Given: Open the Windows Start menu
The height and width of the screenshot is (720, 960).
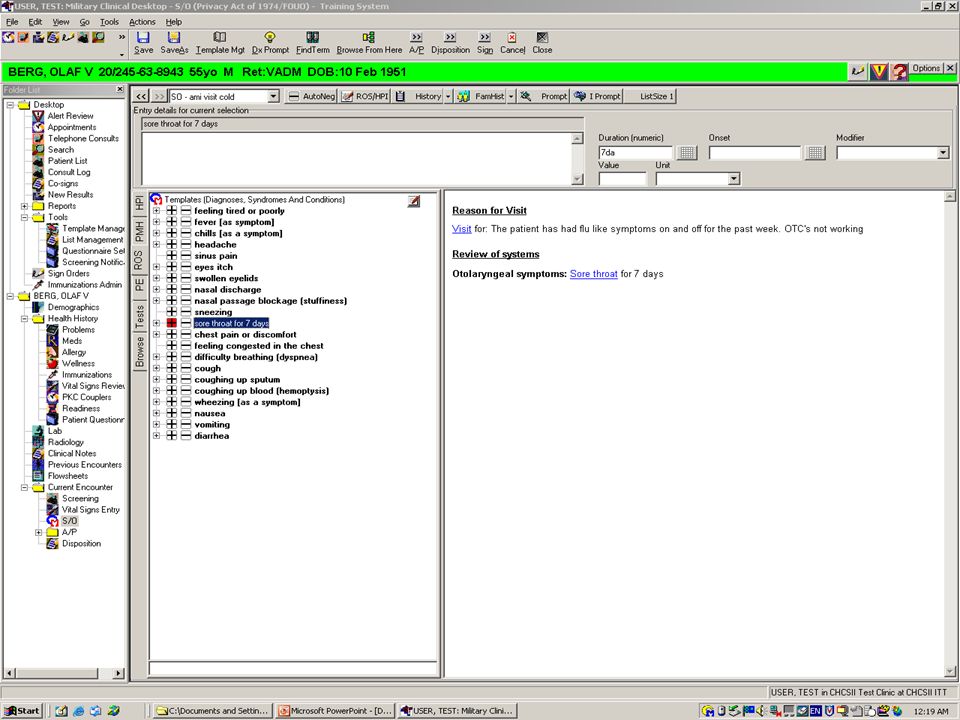Looking at the screenshot, I should (x=23, y=711).
